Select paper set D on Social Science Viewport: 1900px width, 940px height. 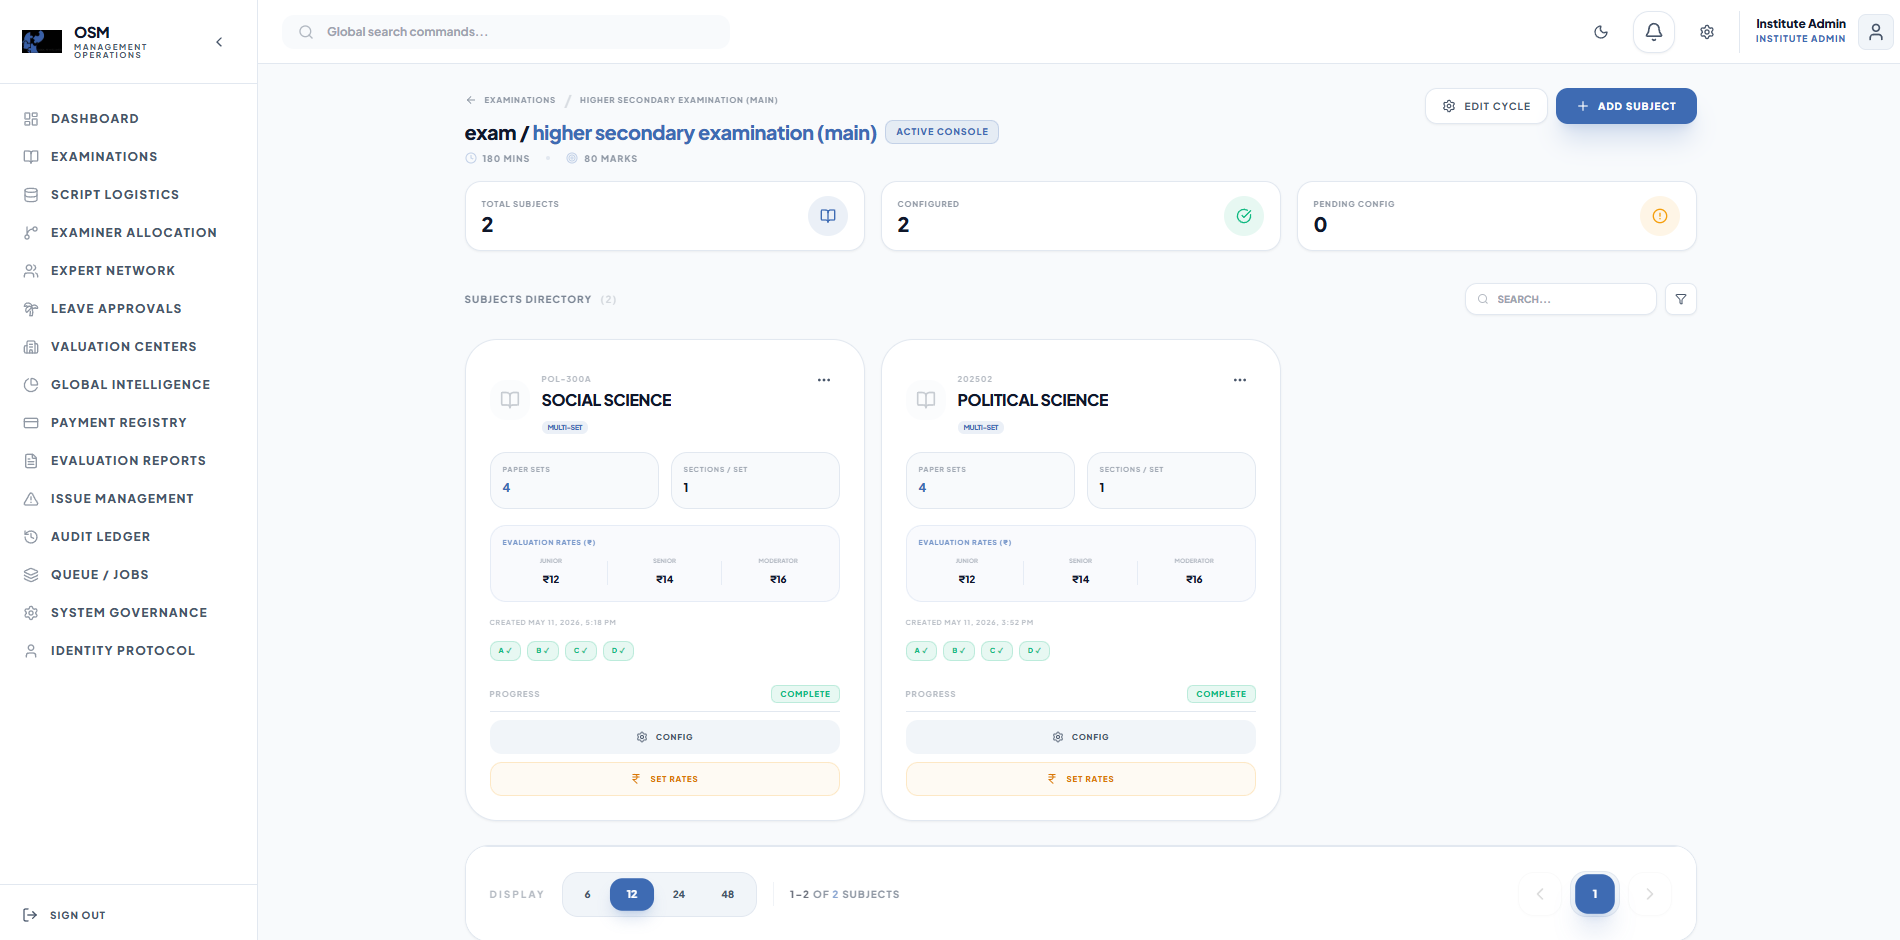point(619,651)
